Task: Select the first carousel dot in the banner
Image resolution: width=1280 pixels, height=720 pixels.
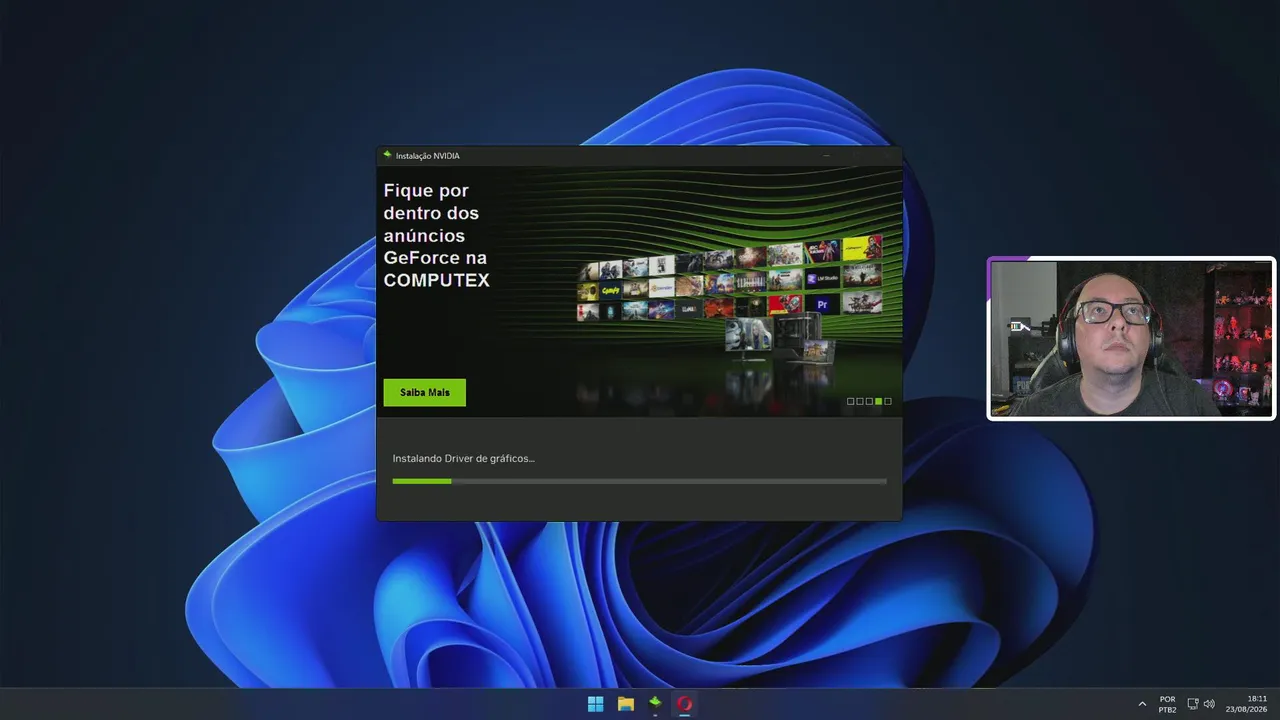Action: (850, 401)
